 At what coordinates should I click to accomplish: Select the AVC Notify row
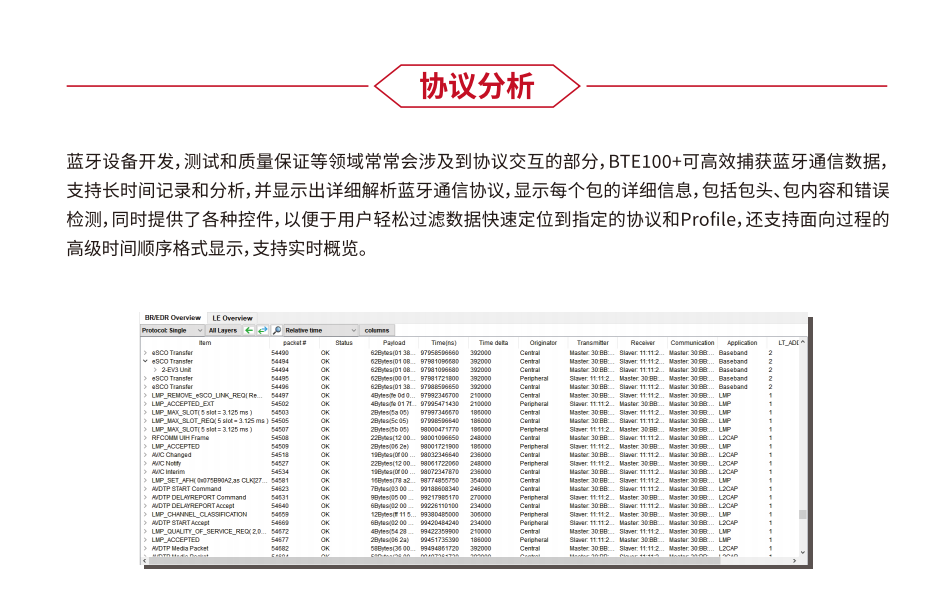(x=165, y=463)
